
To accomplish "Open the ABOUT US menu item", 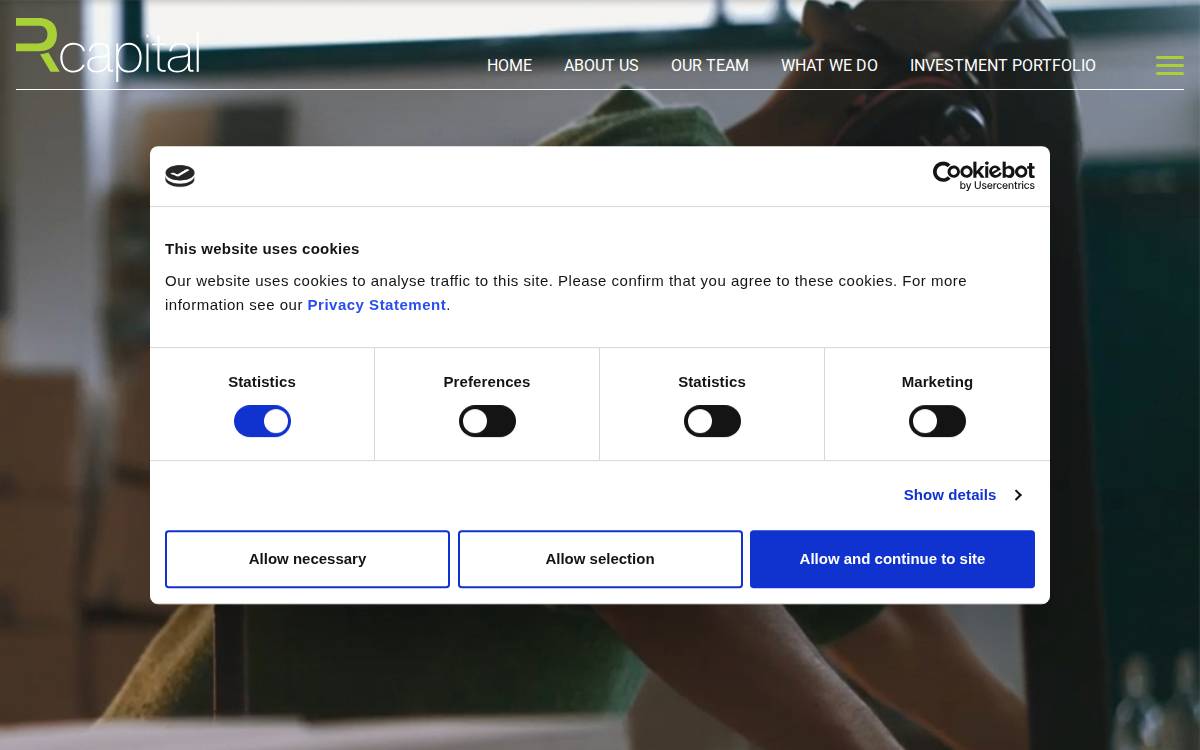I will 601,65.
